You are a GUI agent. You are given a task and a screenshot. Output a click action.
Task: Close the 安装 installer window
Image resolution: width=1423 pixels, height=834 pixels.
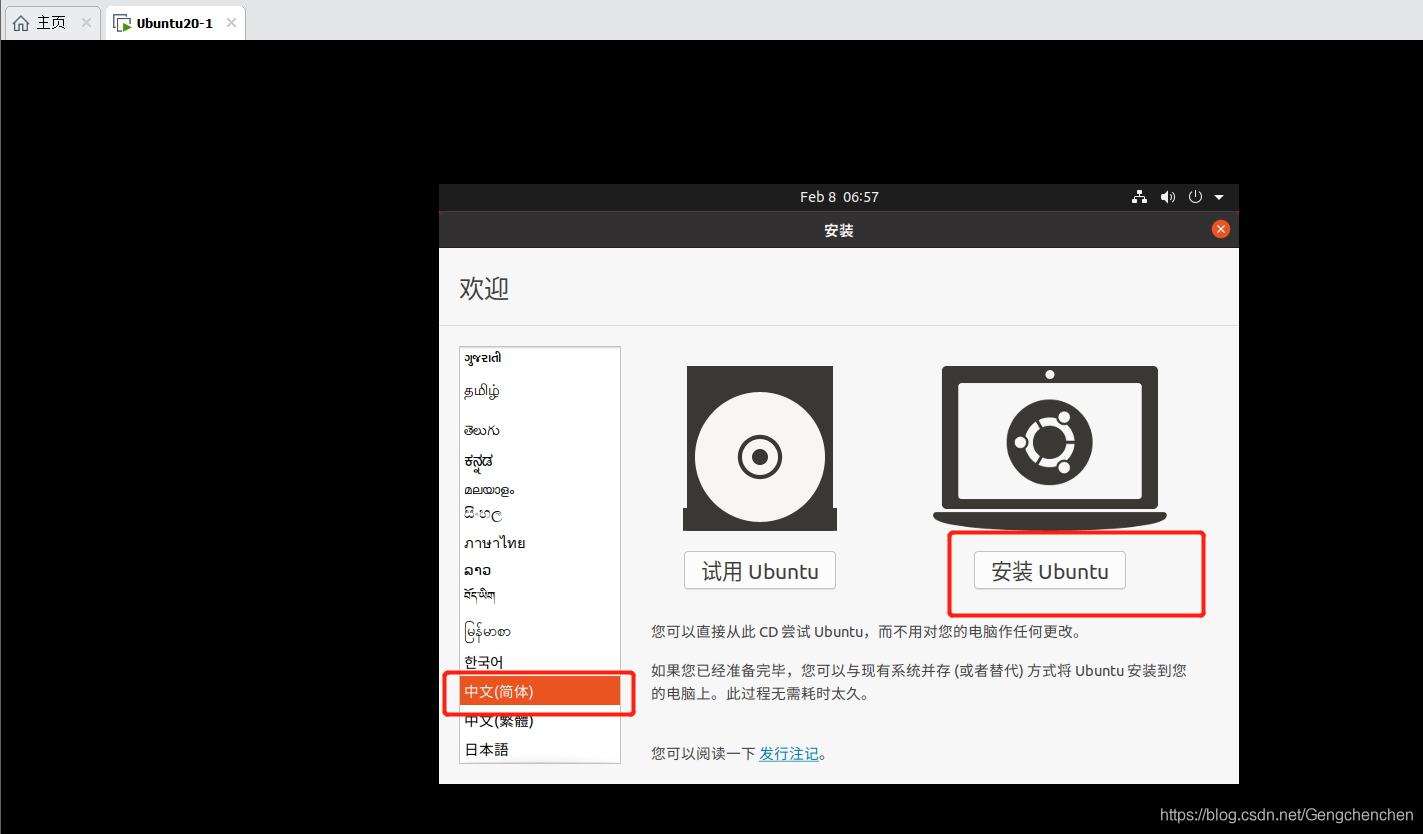[x=1220, y=229]
